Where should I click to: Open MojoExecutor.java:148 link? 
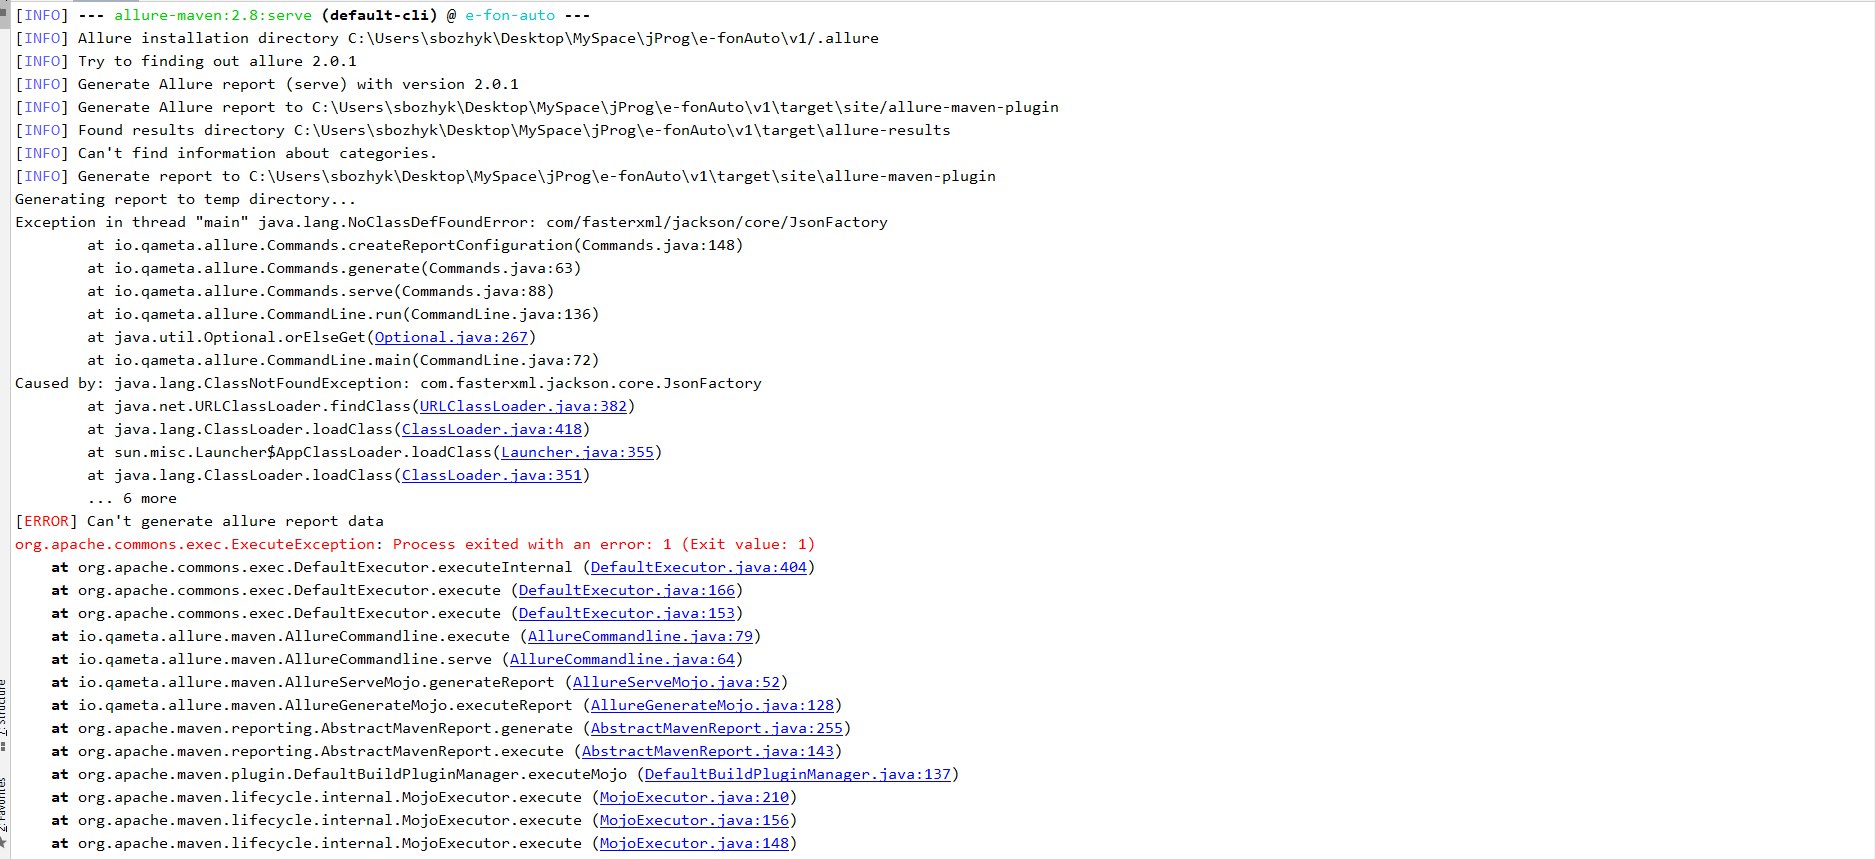point(694,843)
